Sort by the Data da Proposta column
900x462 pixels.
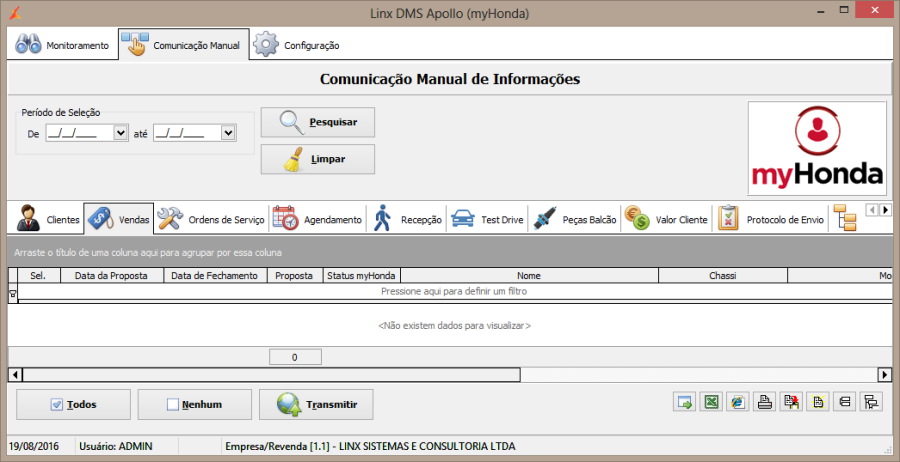[112, 276]
